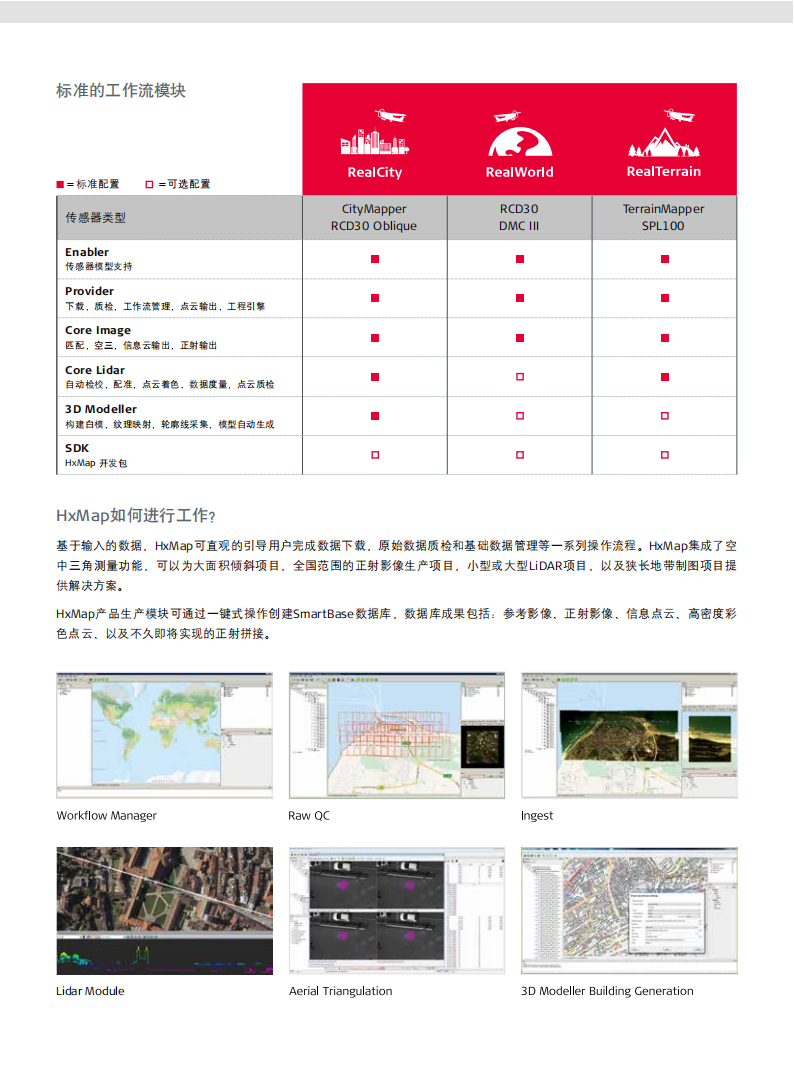This screenshot has width=794, height=1077.
Task: Click the RealCity label
Action: point(375,172)
